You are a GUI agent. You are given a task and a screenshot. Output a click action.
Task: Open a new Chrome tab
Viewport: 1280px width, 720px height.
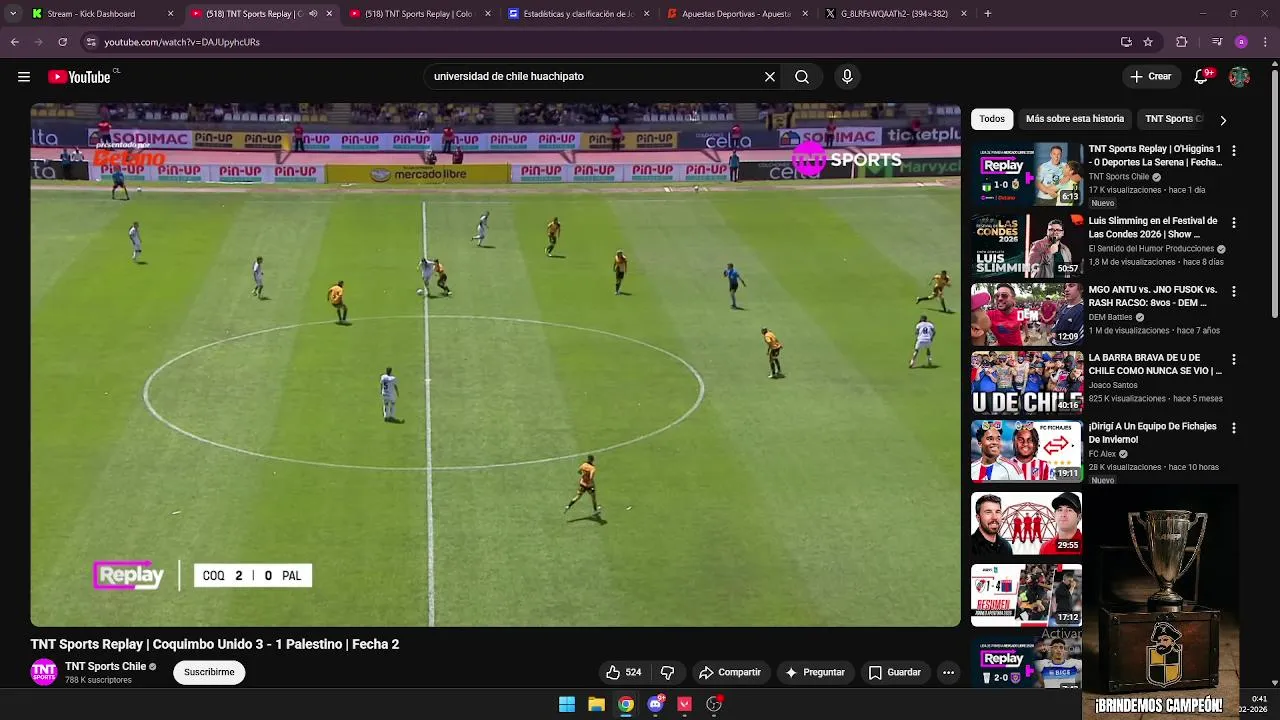(x=987, y=14)
